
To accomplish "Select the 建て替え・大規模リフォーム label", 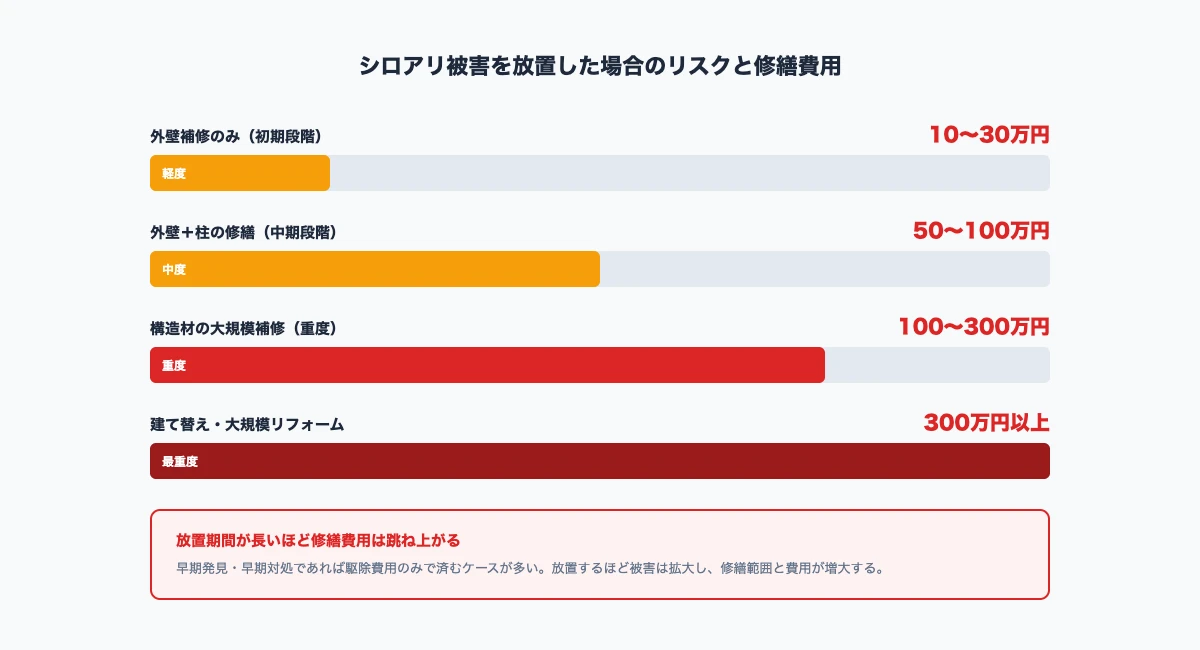I will pos(247,424).
